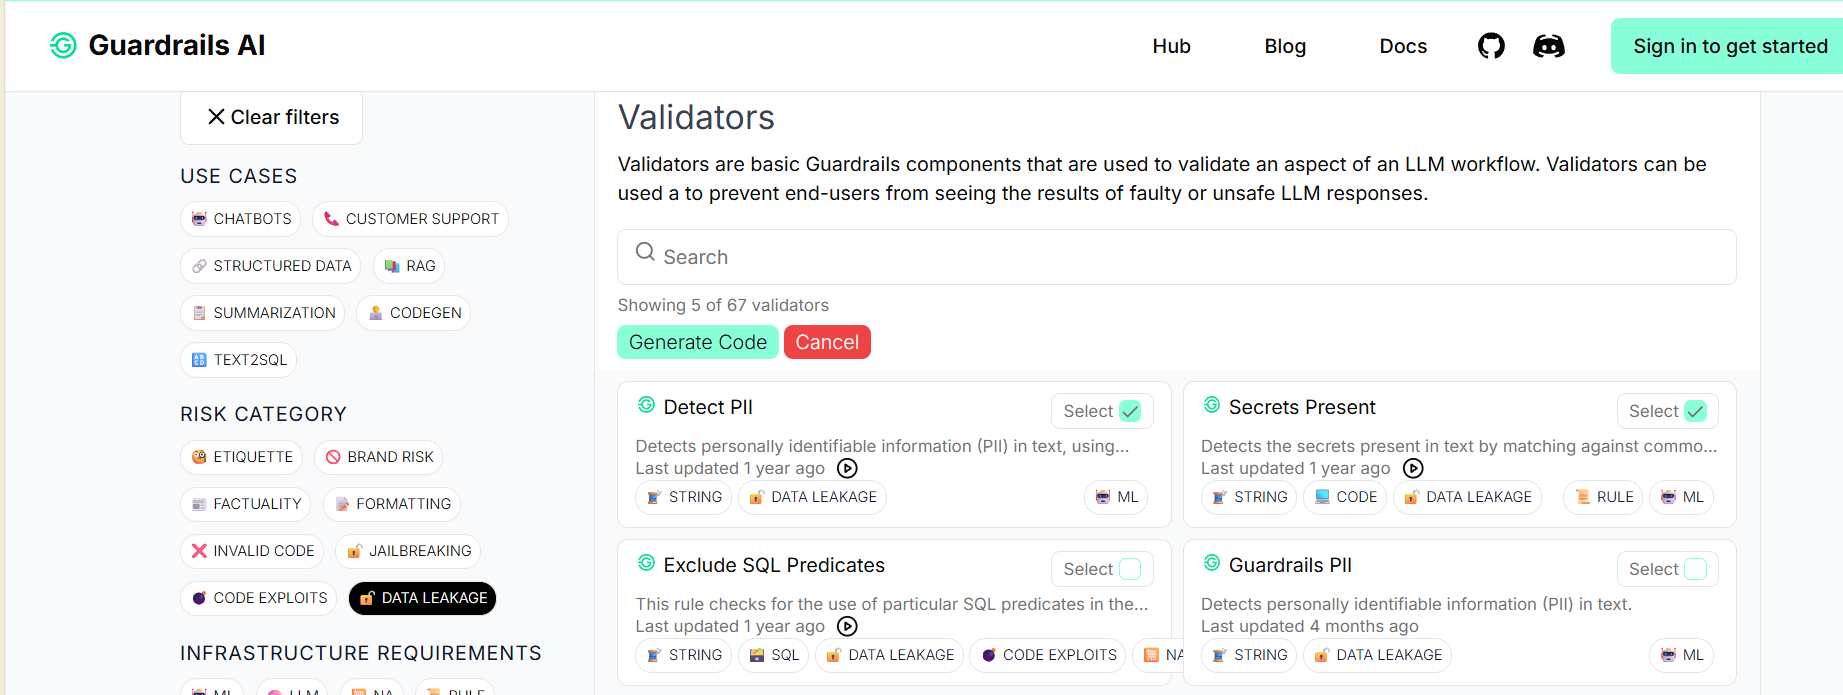Click the Guardrails icon beside Guardrails PII
Image resolution: width=1843 pixels, height=695 pixels.
pos(1211,564)
